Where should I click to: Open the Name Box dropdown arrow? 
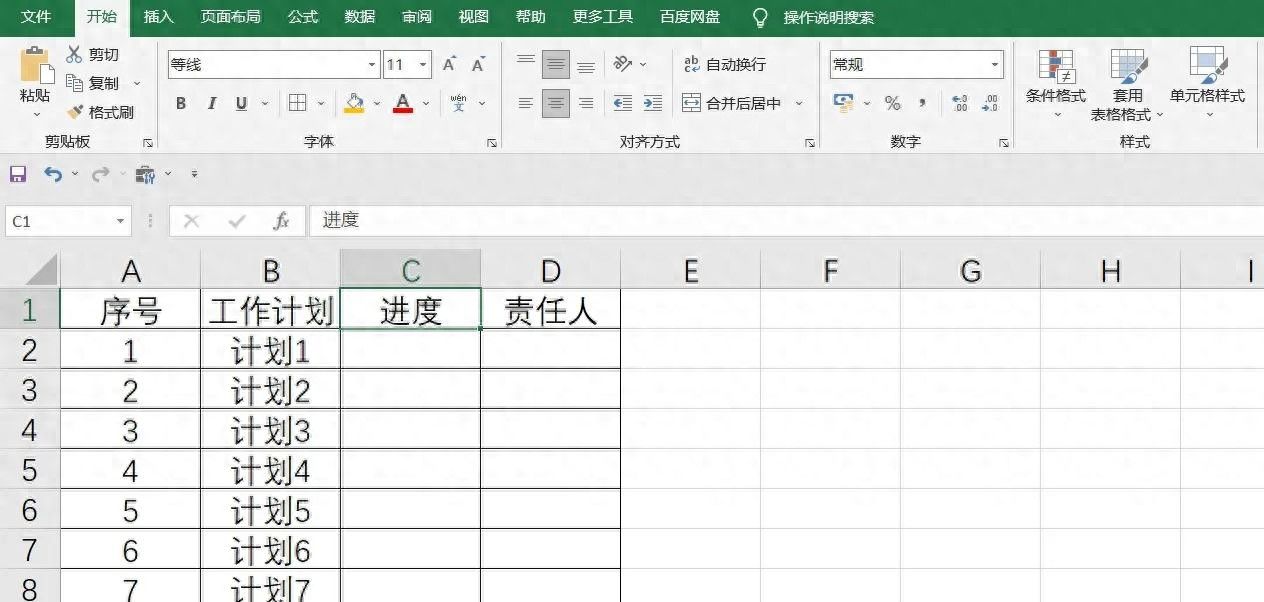pos(120,221)
